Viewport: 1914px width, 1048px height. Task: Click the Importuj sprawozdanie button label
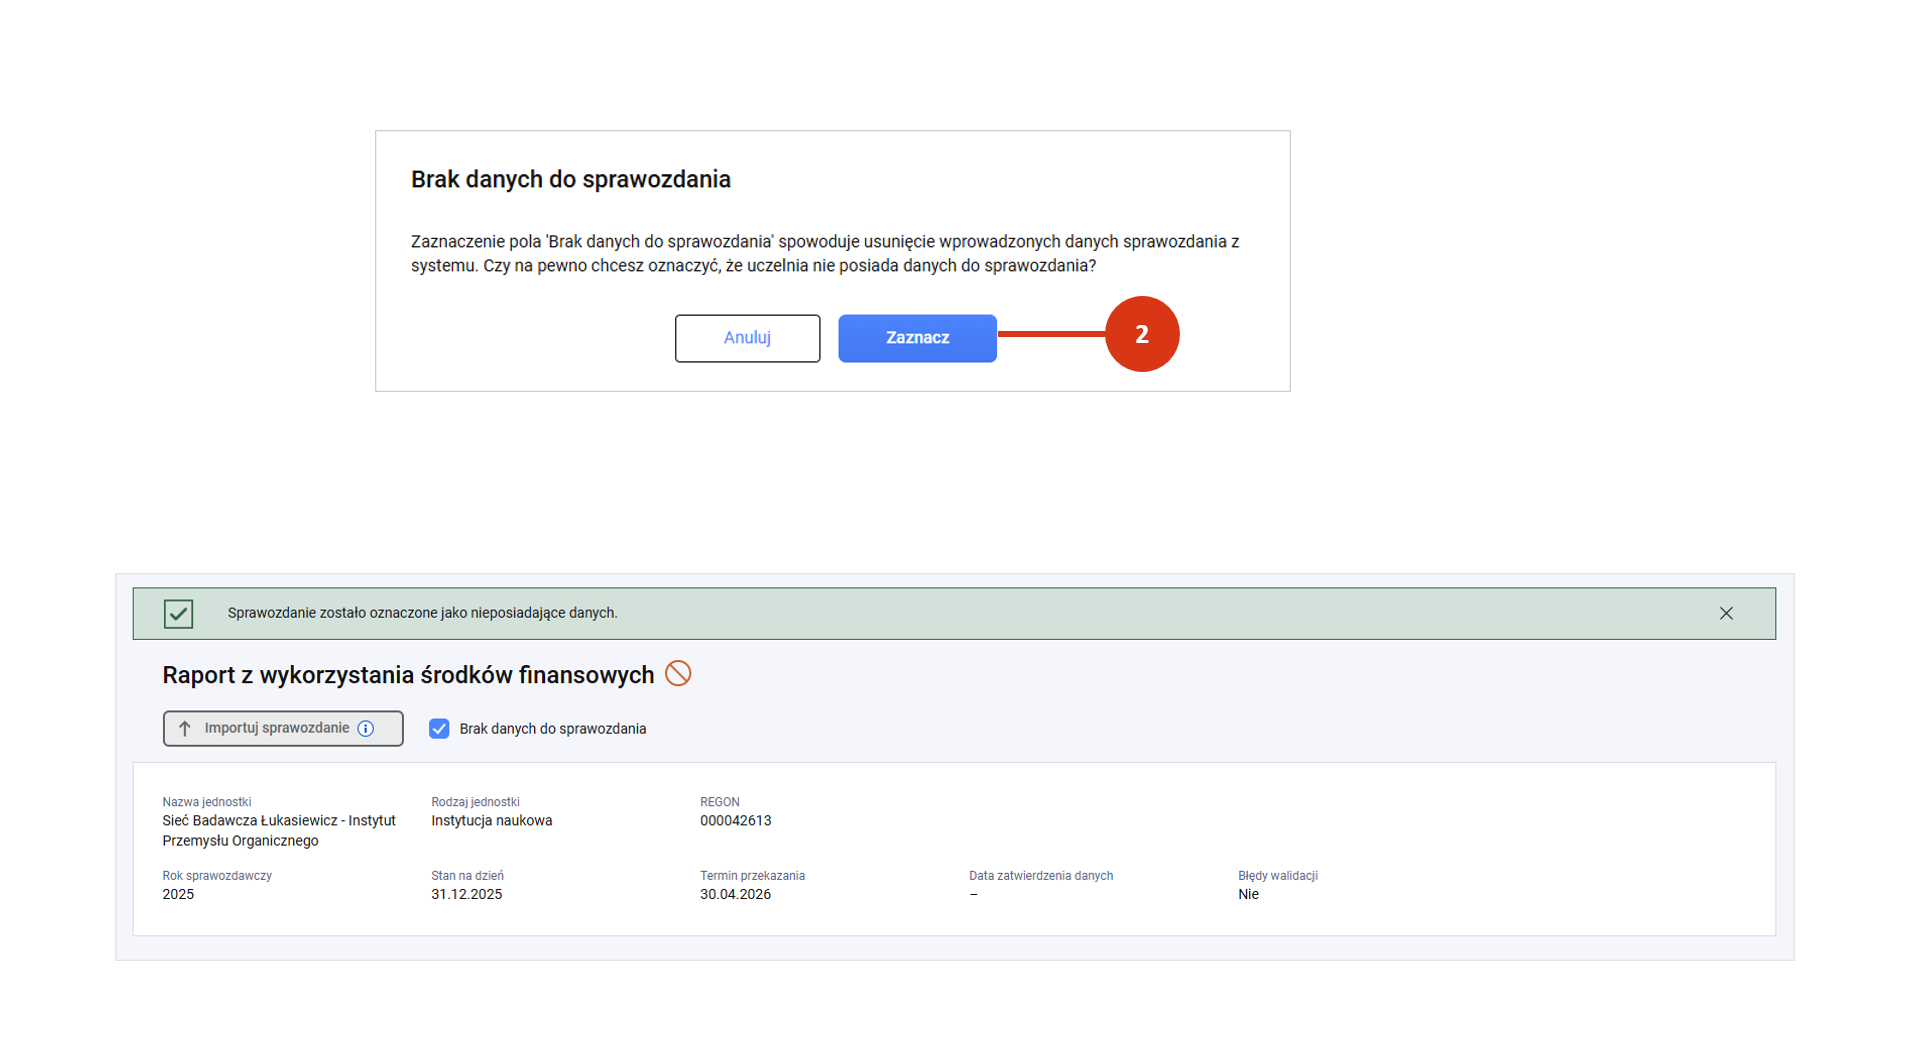276,728
